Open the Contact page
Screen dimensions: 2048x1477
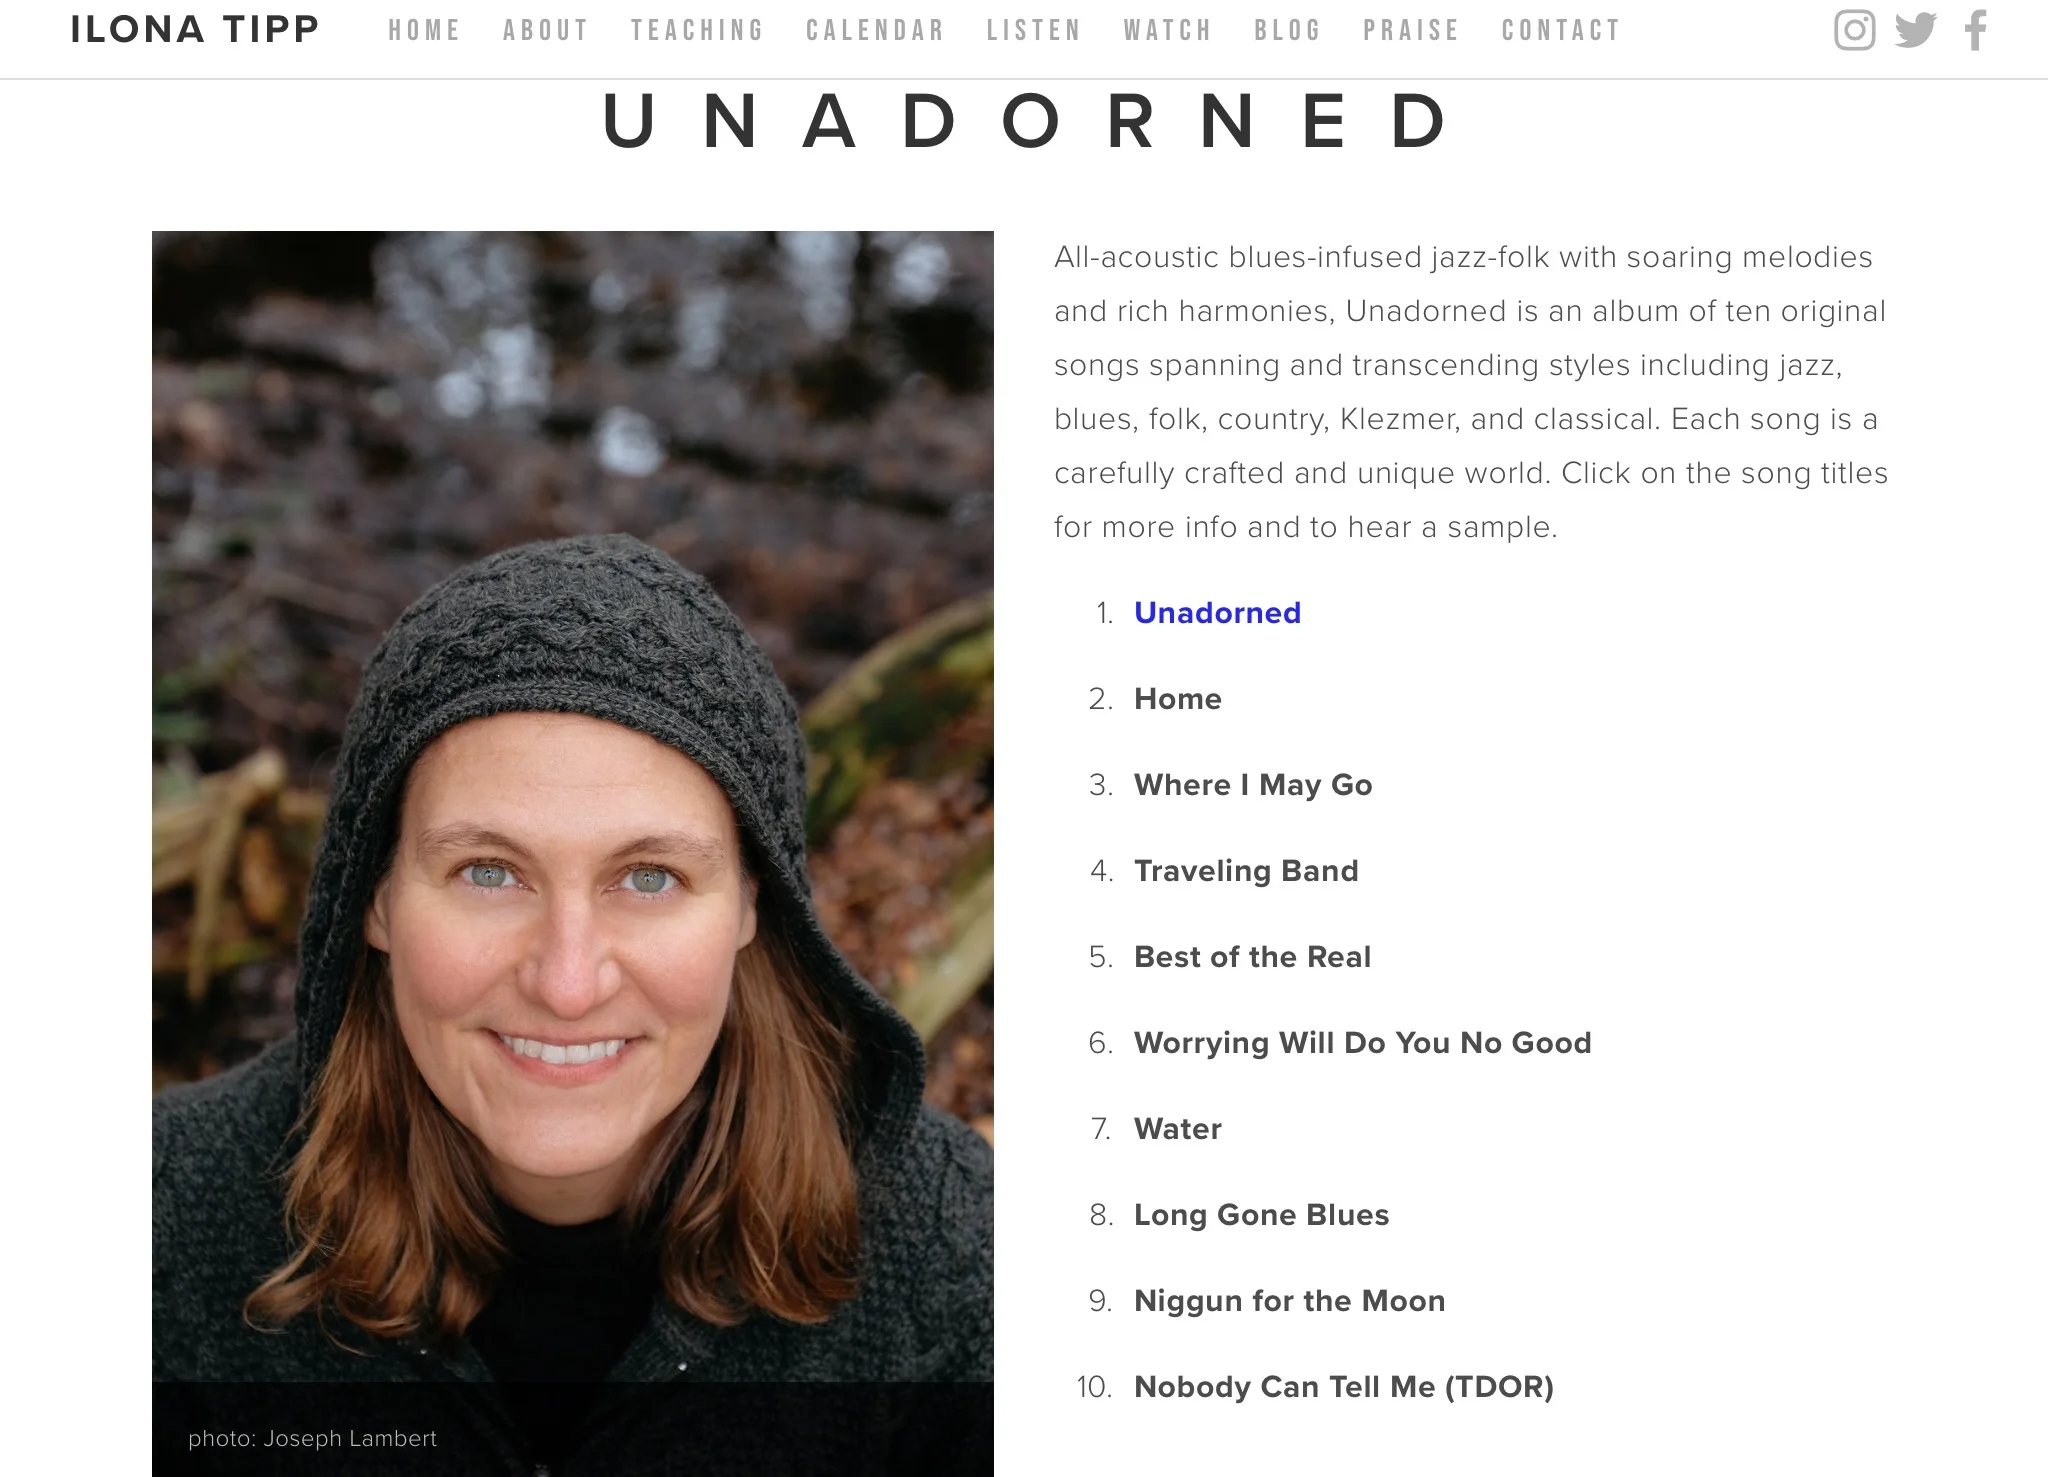[1562, 31]
